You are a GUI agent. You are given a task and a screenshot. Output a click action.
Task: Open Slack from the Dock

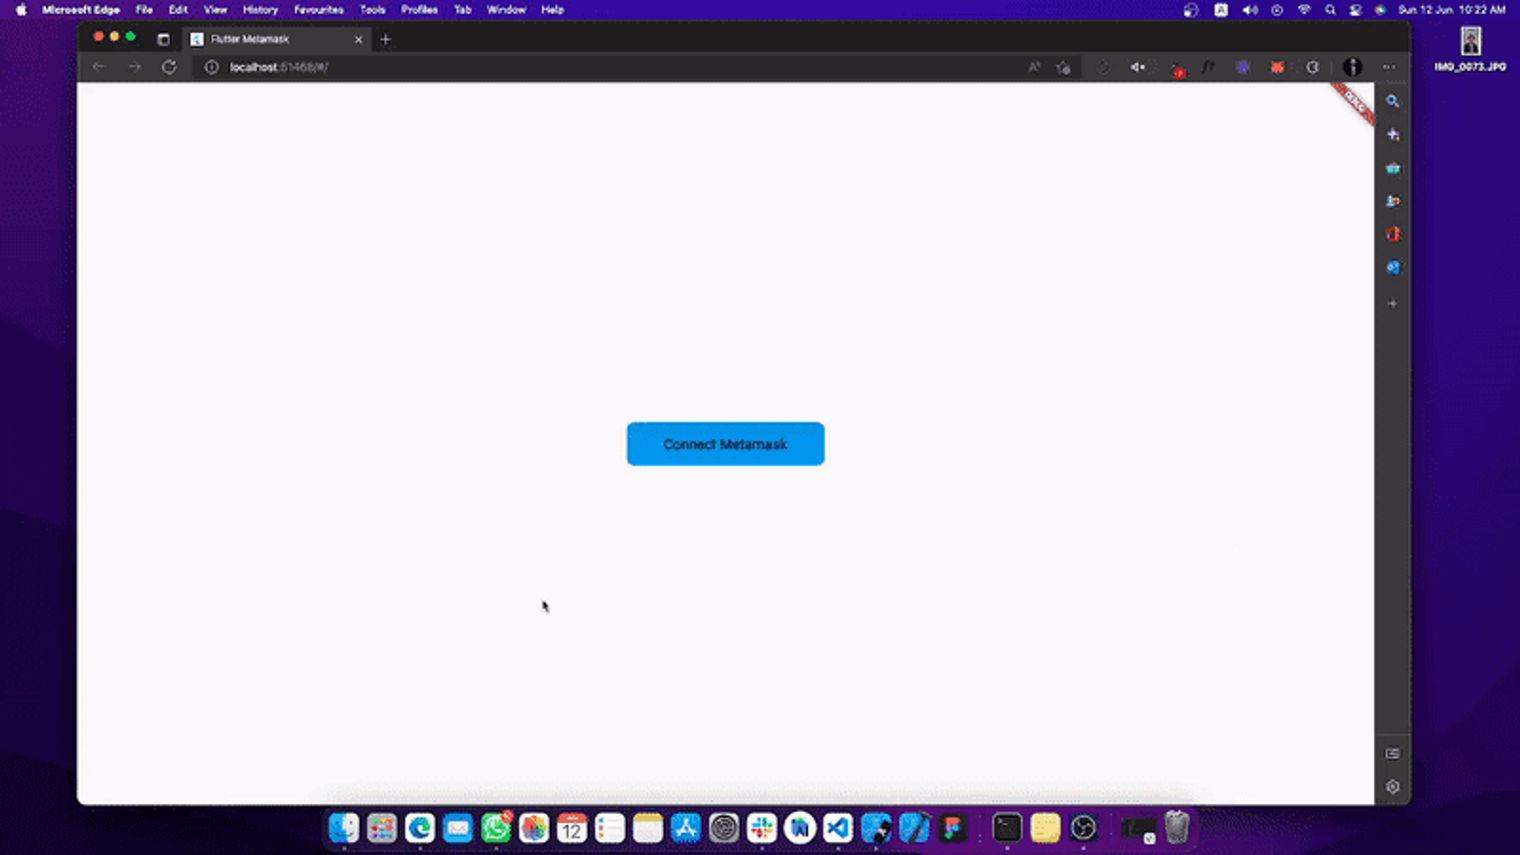[x=762, y=828]
